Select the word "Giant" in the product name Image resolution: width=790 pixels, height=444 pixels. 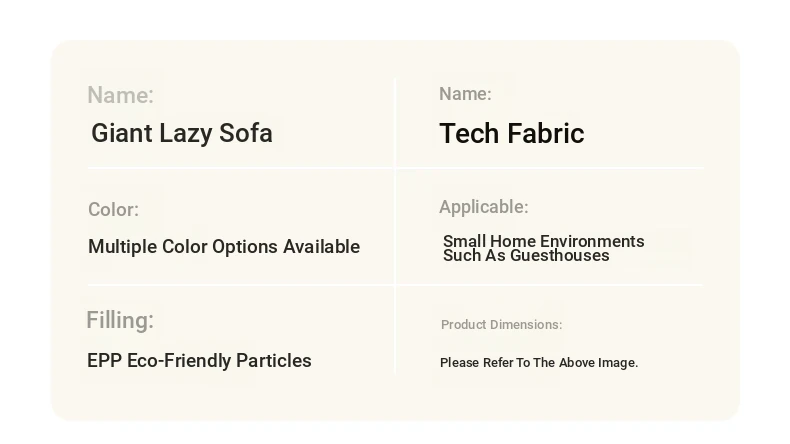pos(122,133)
